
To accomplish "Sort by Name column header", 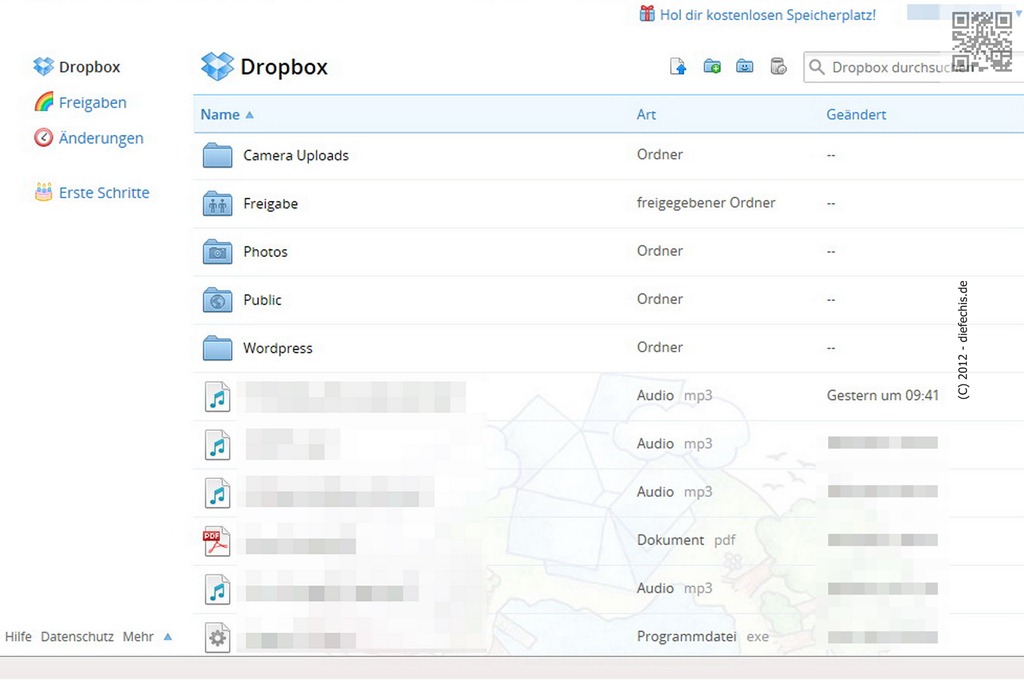I will point(220,114).
